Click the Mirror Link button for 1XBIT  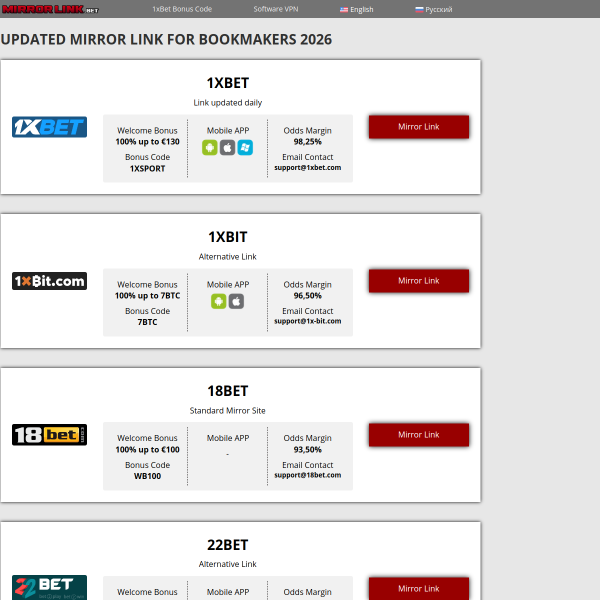pyautogui.click(x=419, y=281)
